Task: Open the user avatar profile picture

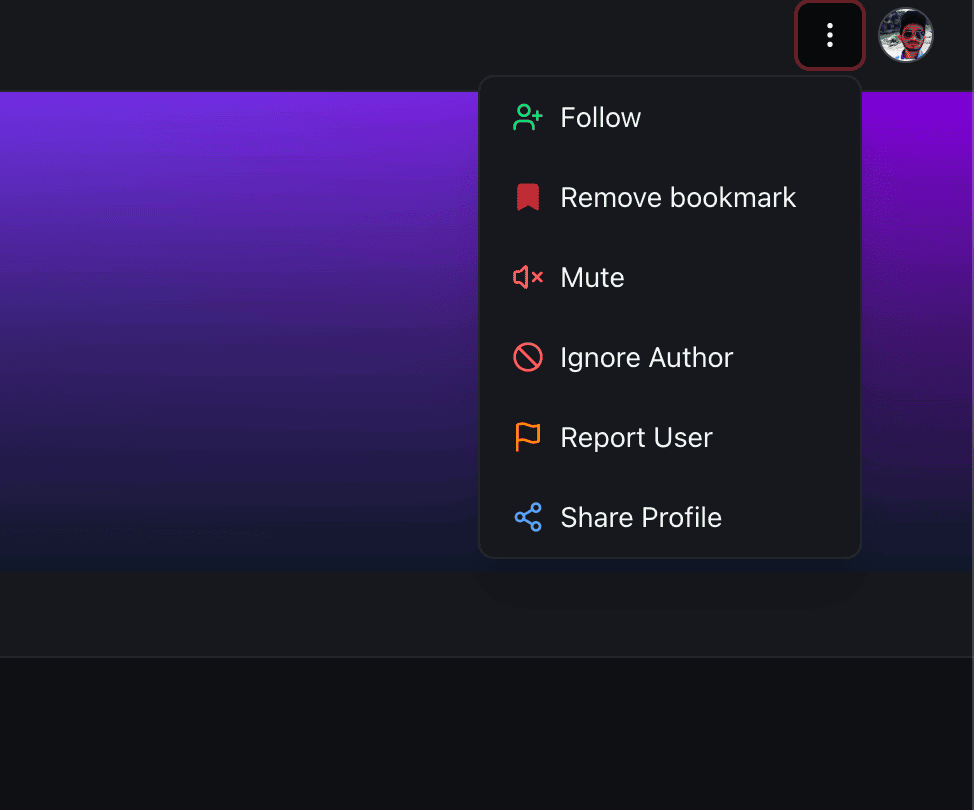Action: (x=905, y=35)
